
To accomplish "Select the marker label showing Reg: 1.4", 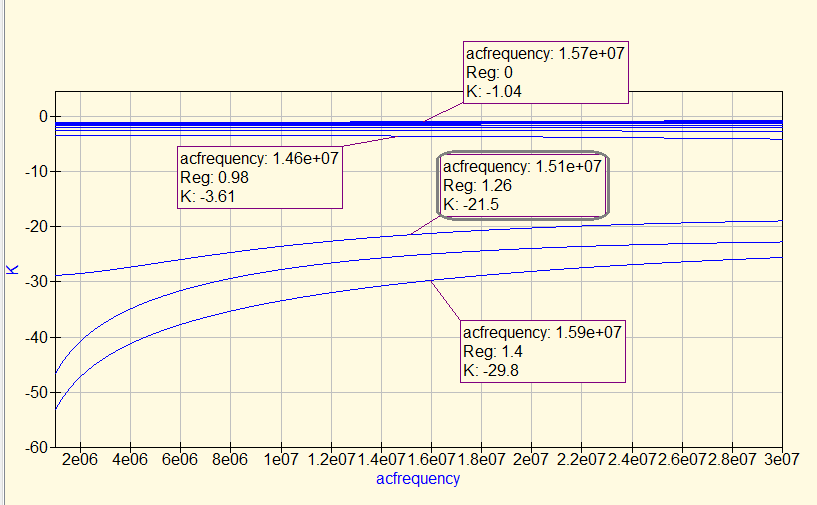I will click(542, 351).
